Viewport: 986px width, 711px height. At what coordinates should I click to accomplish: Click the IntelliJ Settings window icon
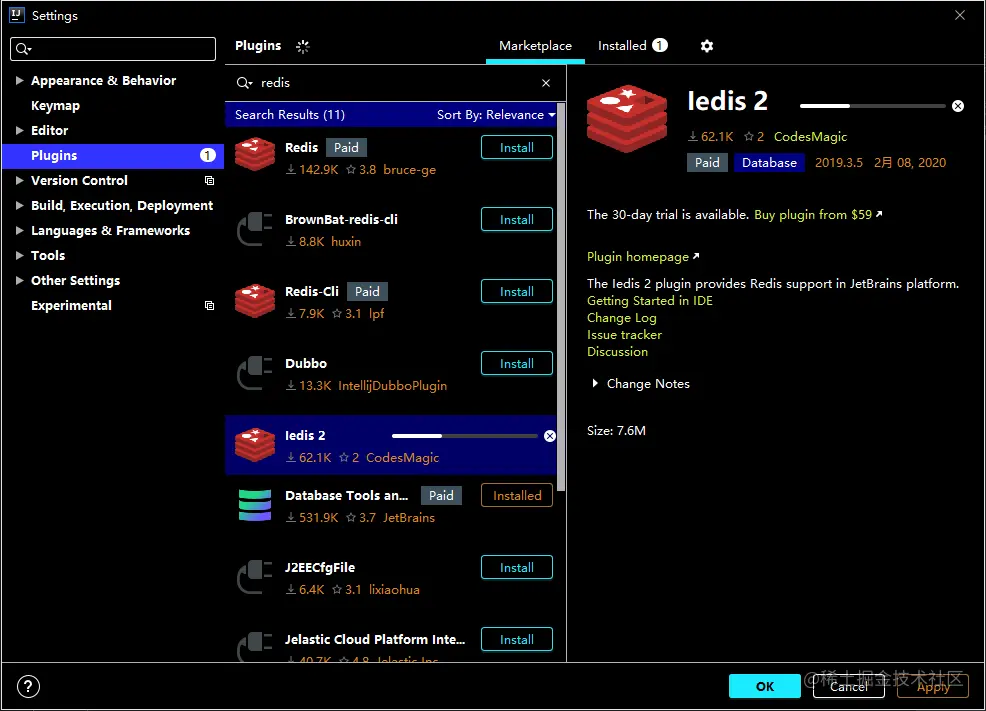[16, 15]
